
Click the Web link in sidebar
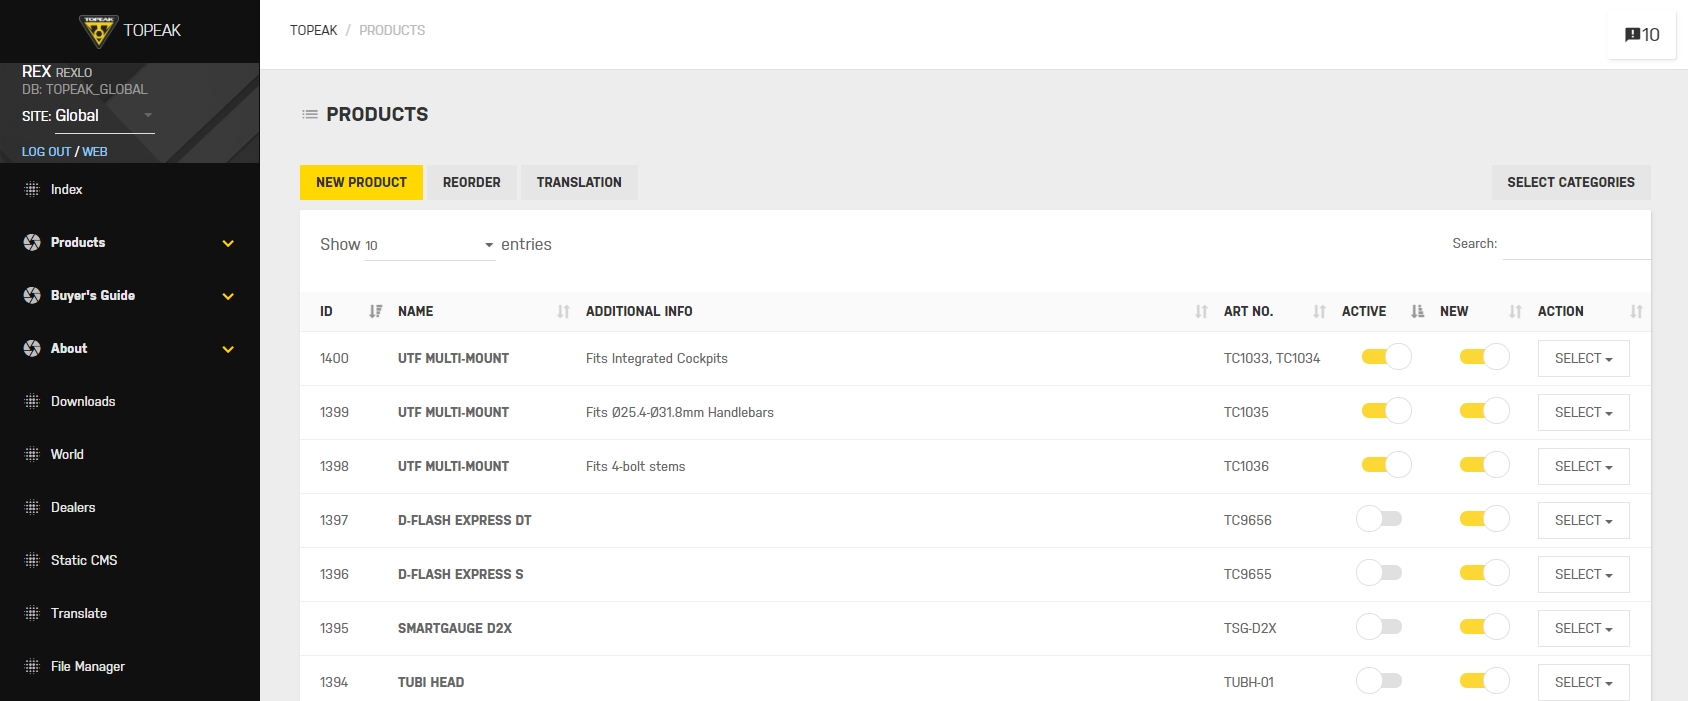click(x=95, y=152)
